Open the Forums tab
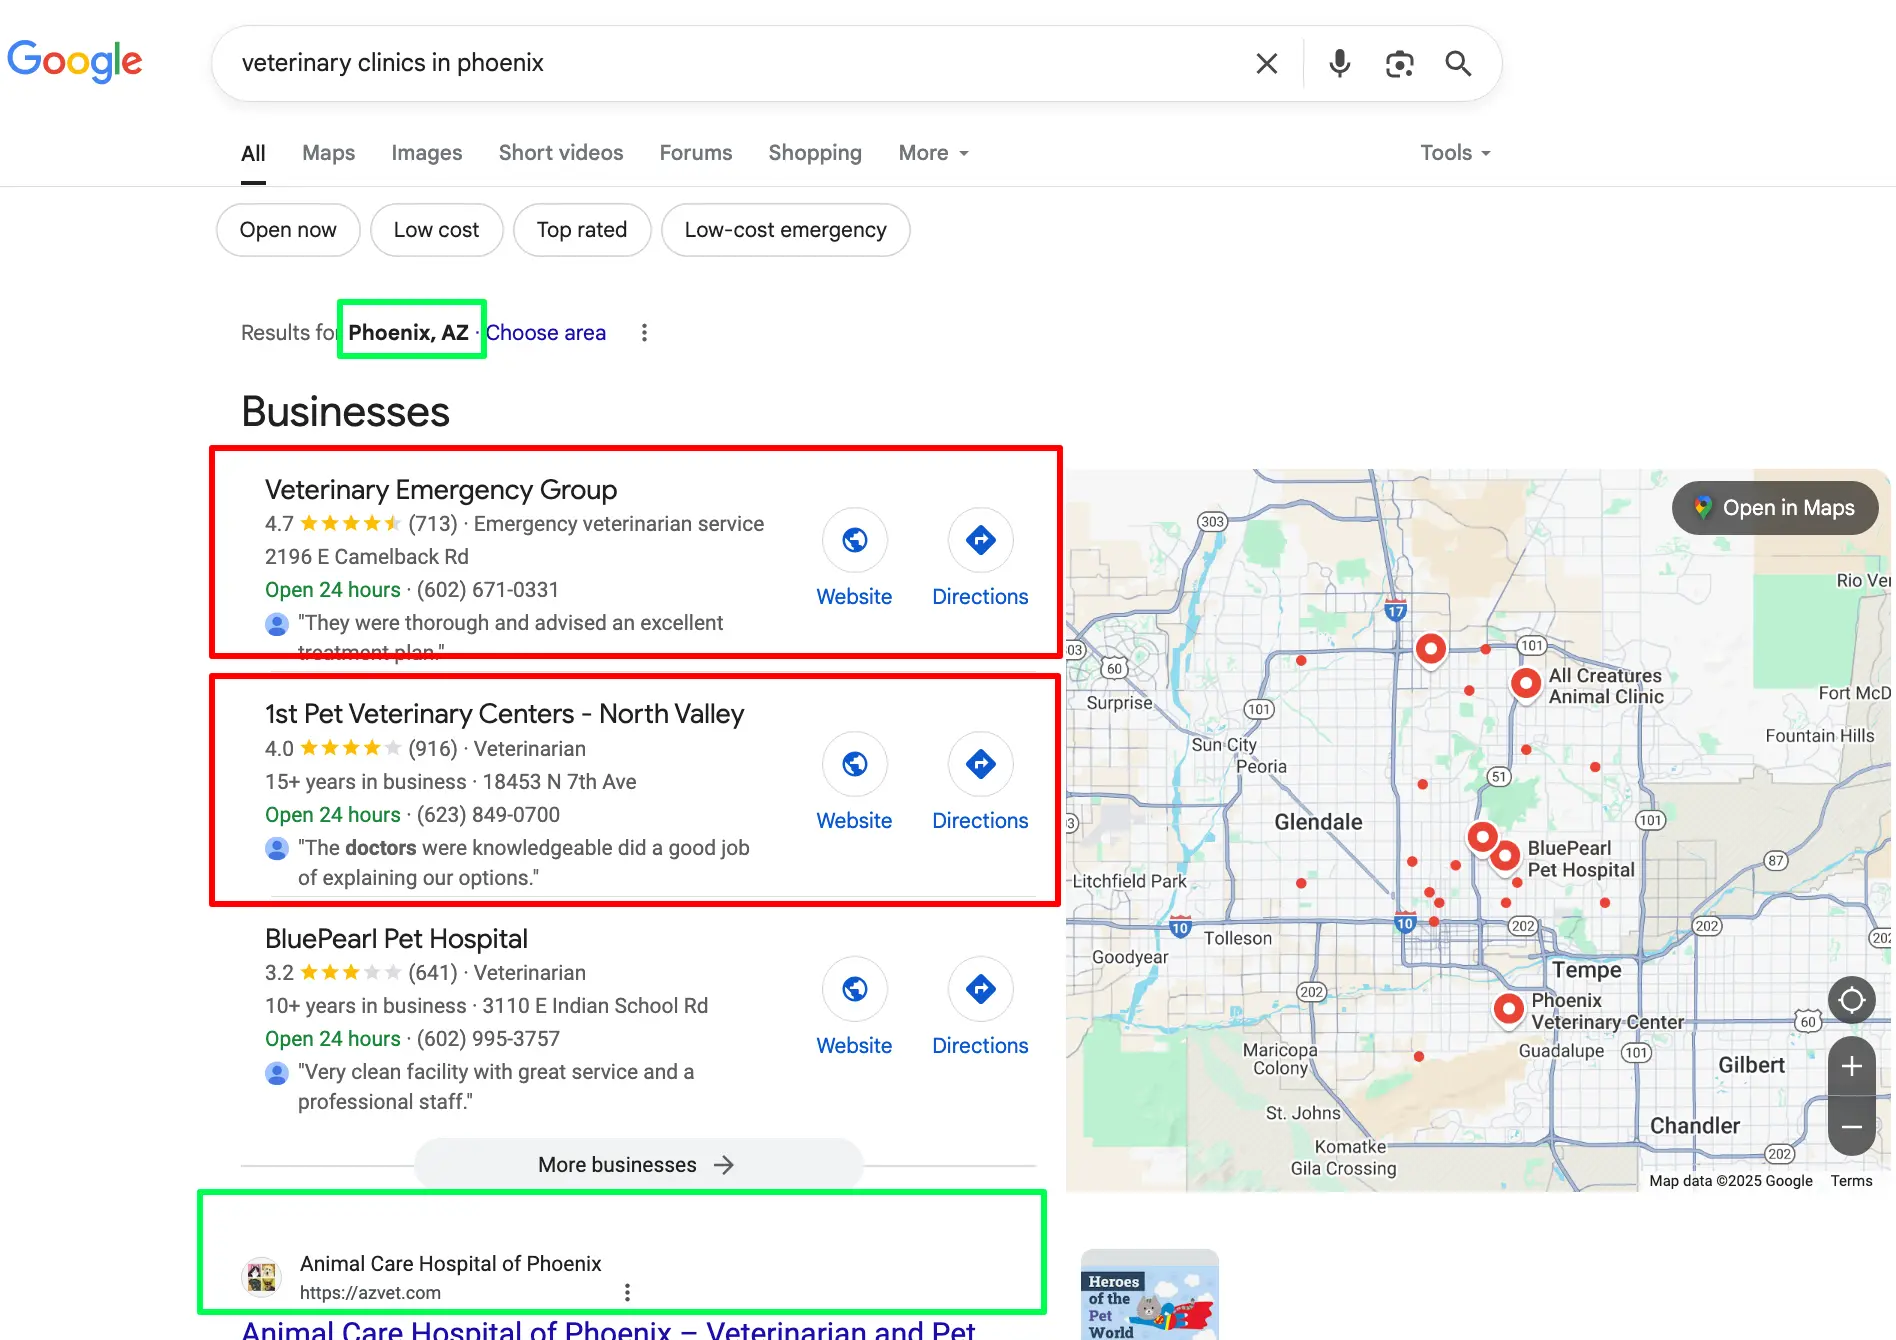1896x1340 pixels. pyautogui.click(x=695, y=153)
